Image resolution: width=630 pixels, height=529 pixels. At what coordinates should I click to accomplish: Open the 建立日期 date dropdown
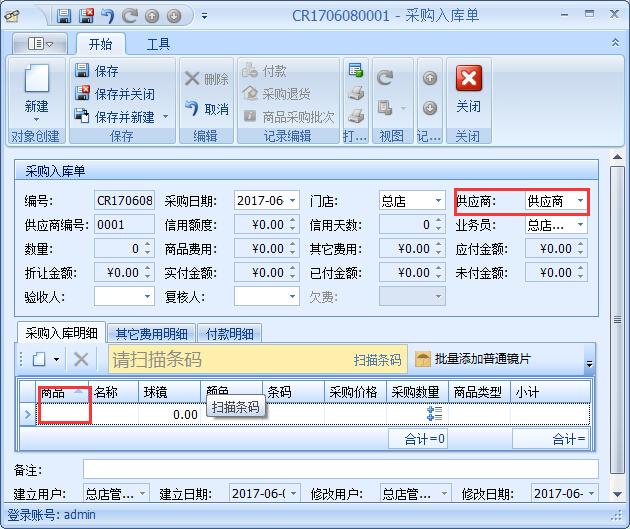[x=293, y=493]
